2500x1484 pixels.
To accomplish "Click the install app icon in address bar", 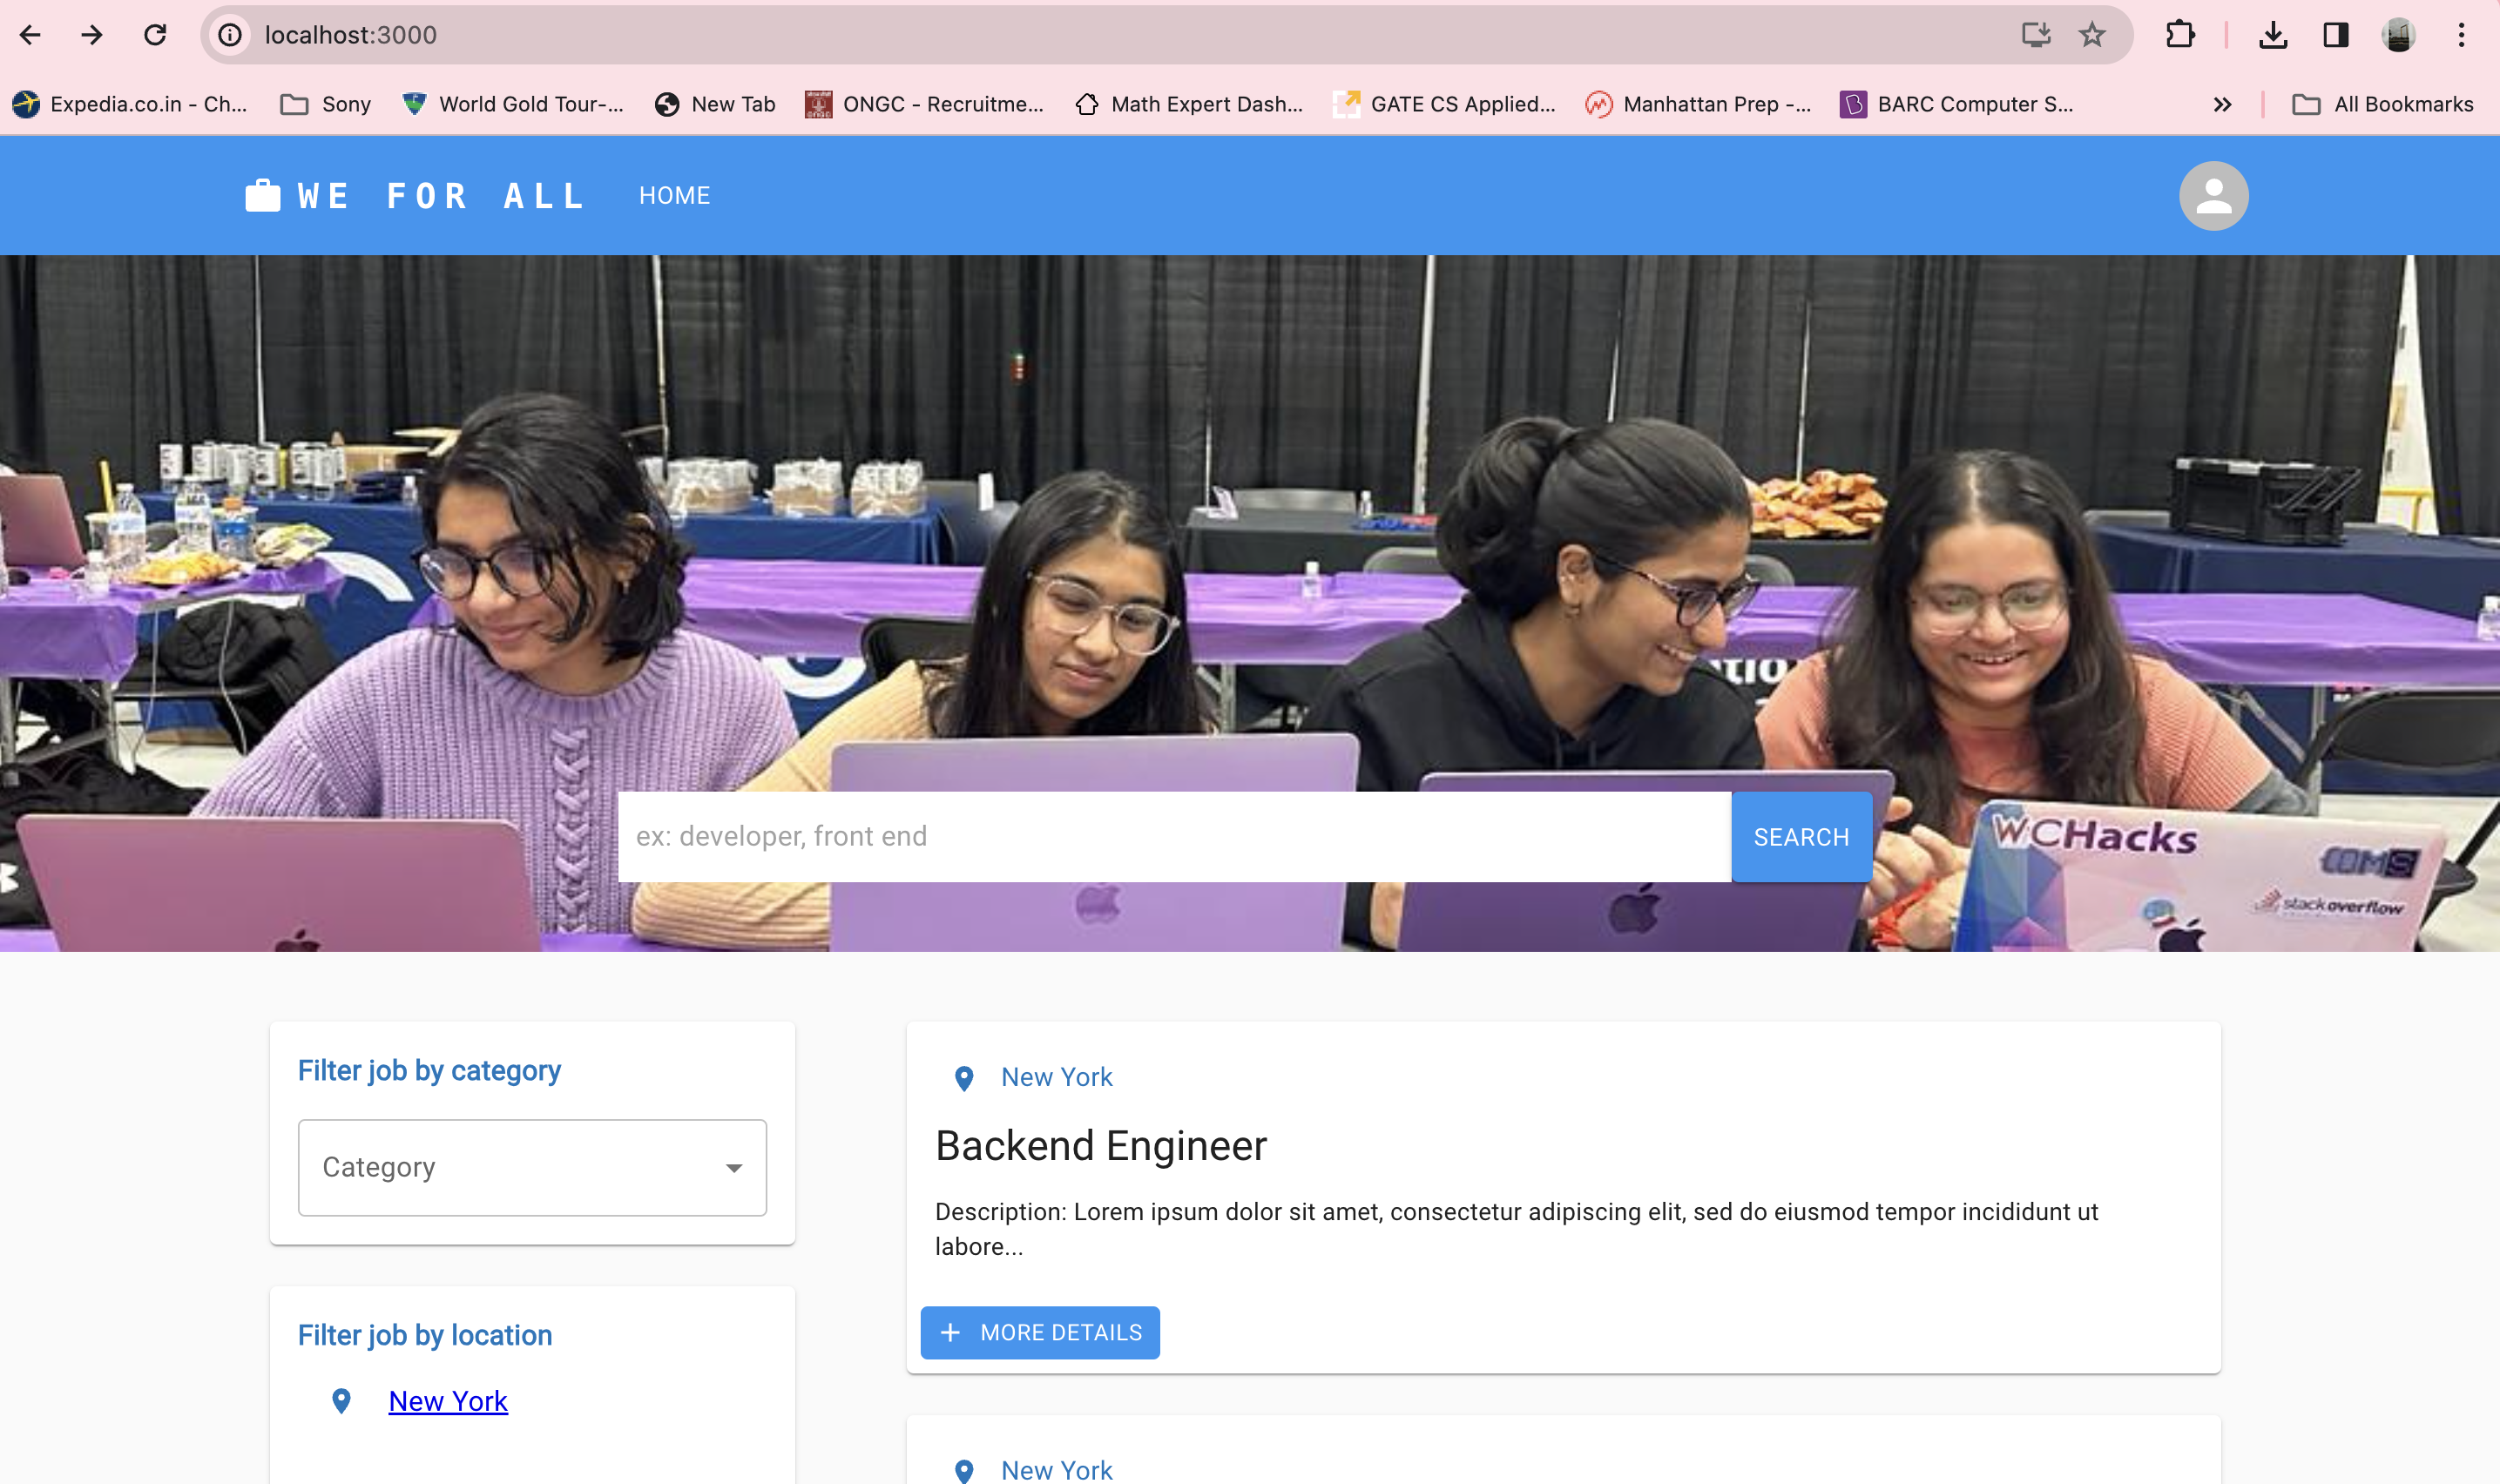I will [x=2035, y=35].
